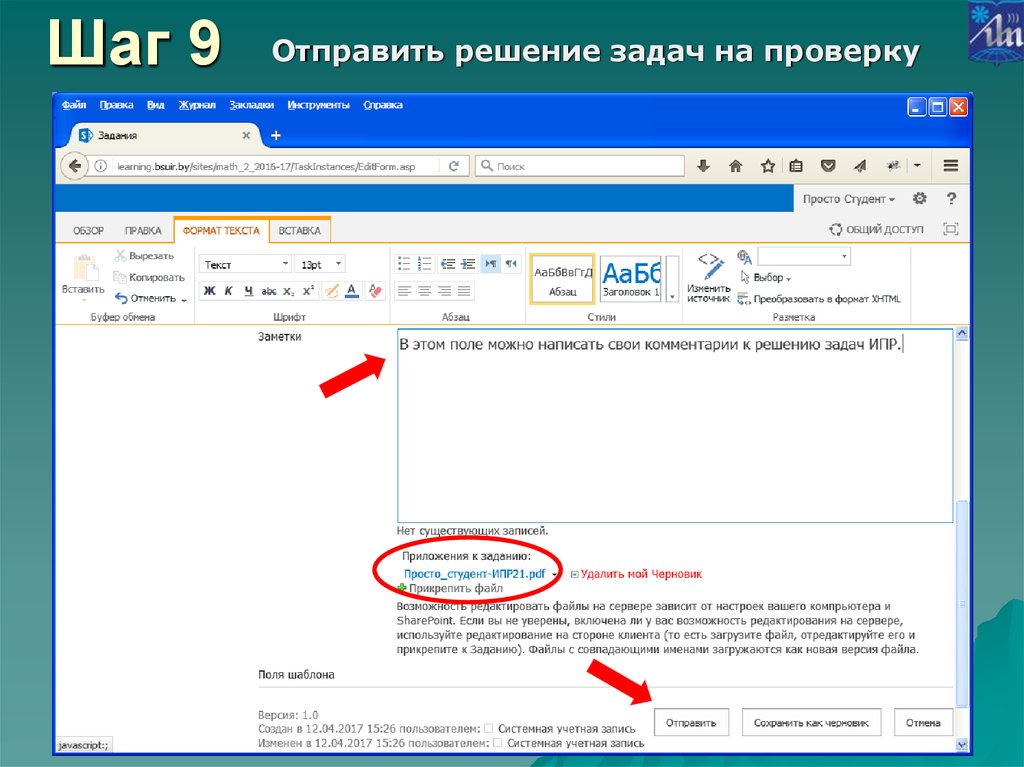This screenshot has height=767, width=1024.
Task: Select the Underline icon
Action: pos(248,290)
